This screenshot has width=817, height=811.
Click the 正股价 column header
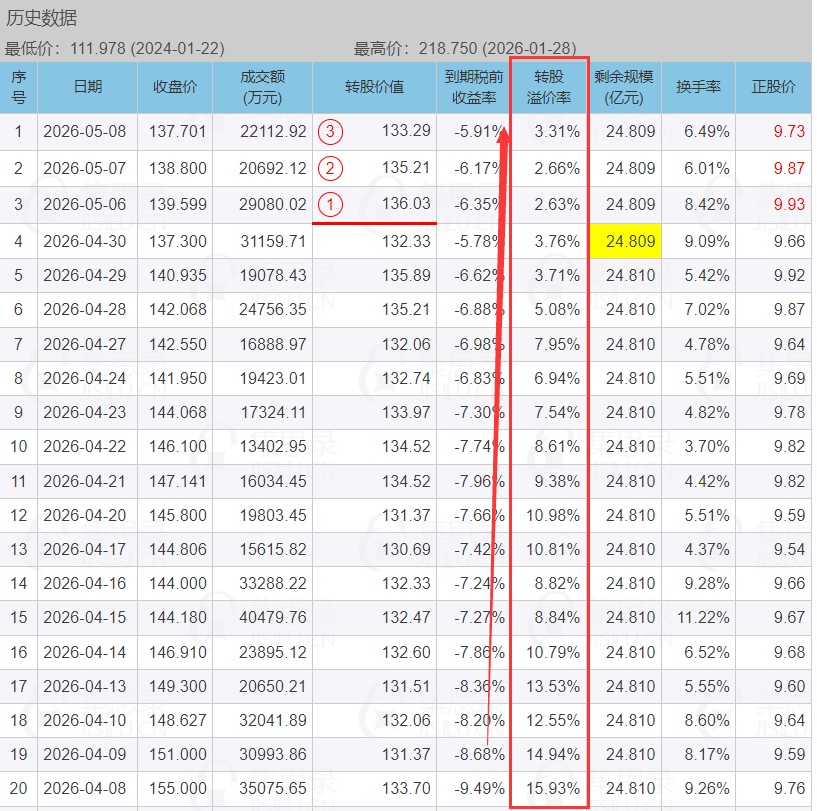click(x=773, y=87)
